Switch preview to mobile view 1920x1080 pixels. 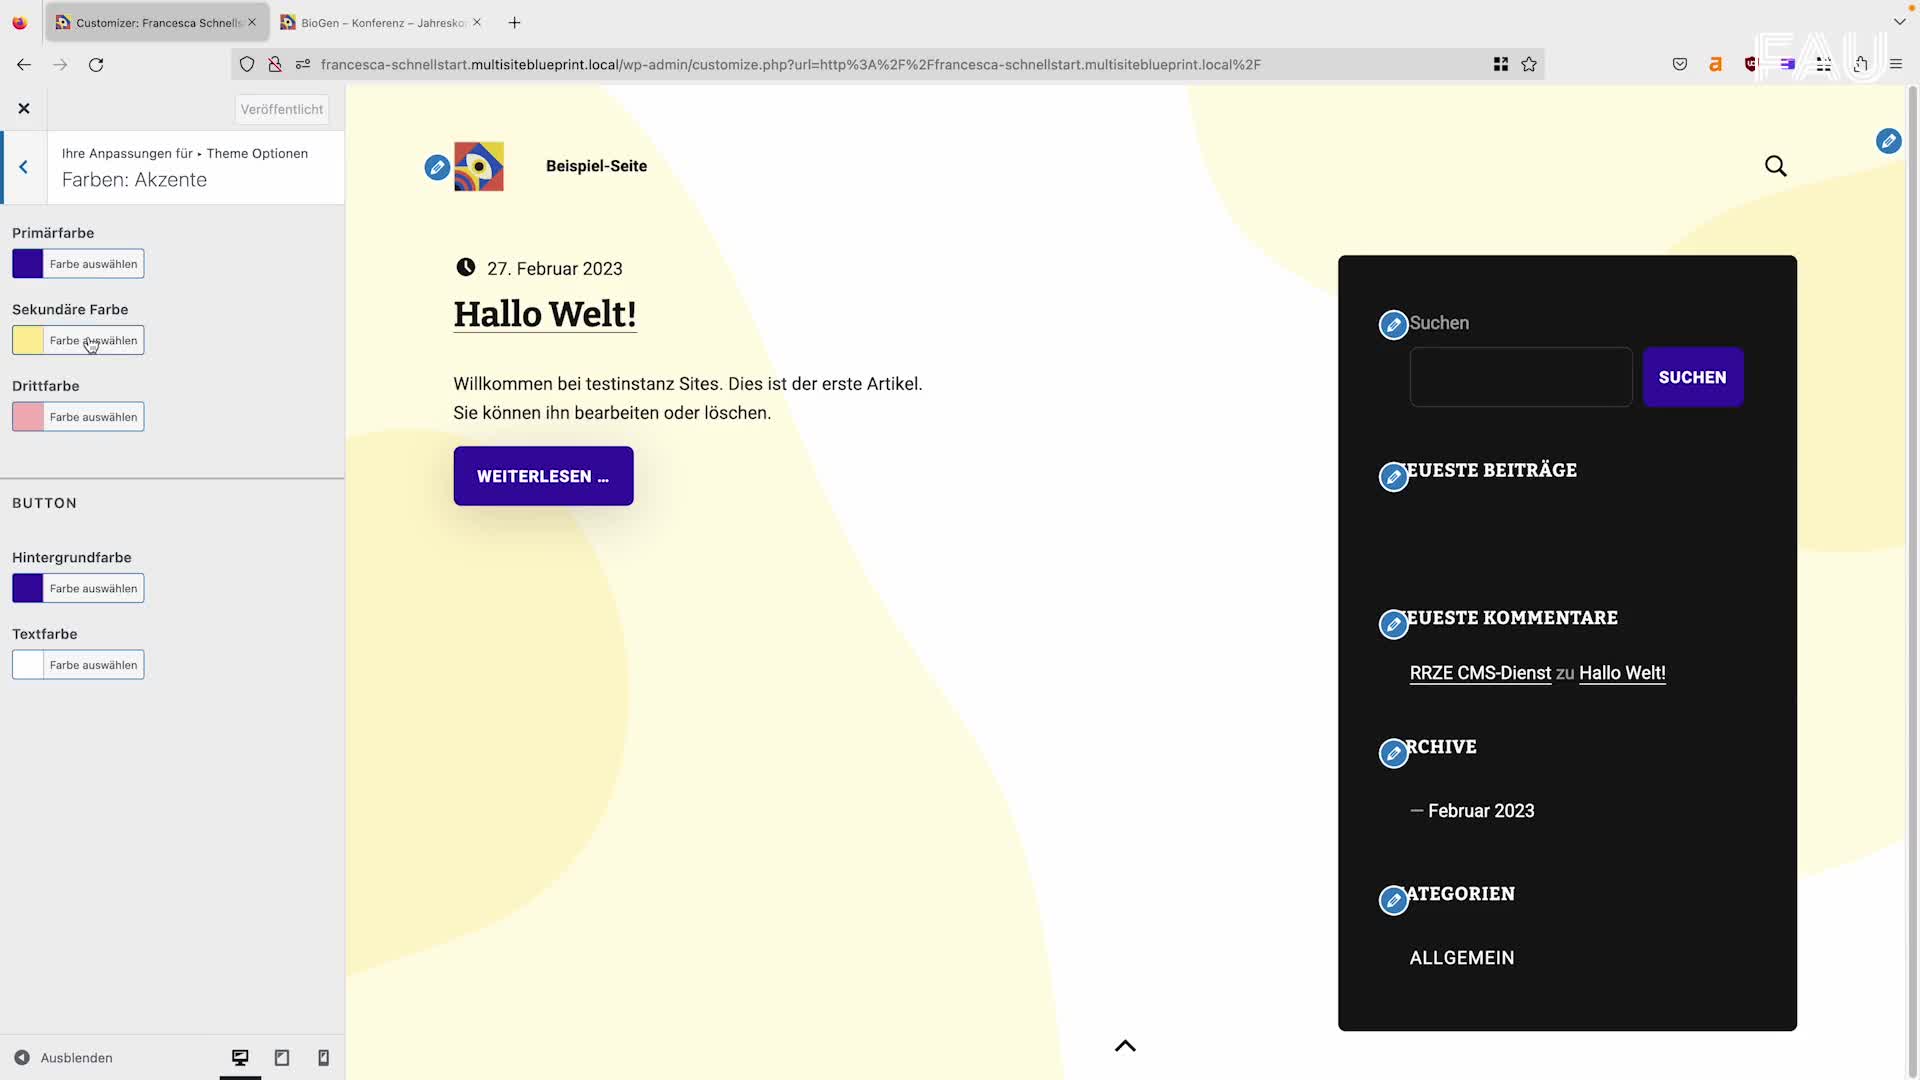[x=322, y=1057]
